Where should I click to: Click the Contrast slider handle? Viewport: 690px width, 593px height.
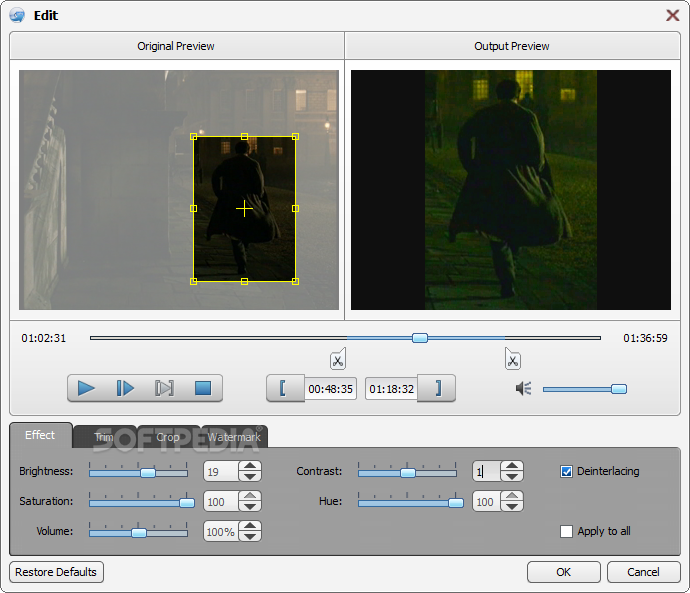(x=408, y=473)
